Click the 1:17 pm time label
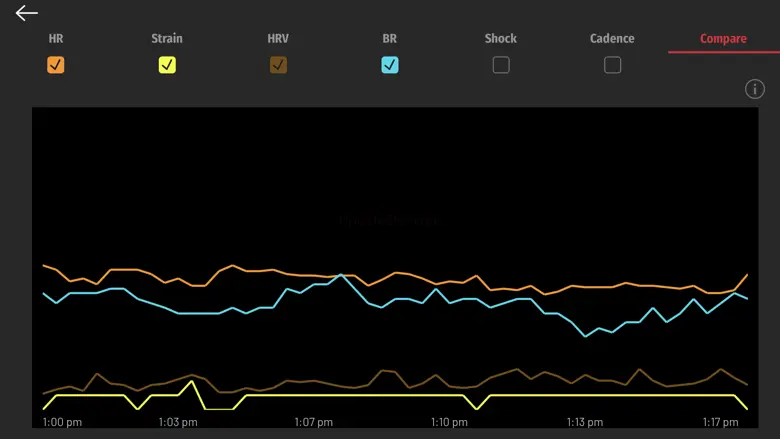 click(720, 422)
